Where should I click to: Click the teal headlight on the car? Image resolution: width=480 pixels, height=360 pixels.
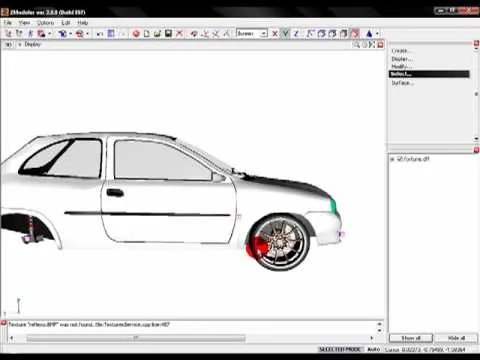coord(333,204)
